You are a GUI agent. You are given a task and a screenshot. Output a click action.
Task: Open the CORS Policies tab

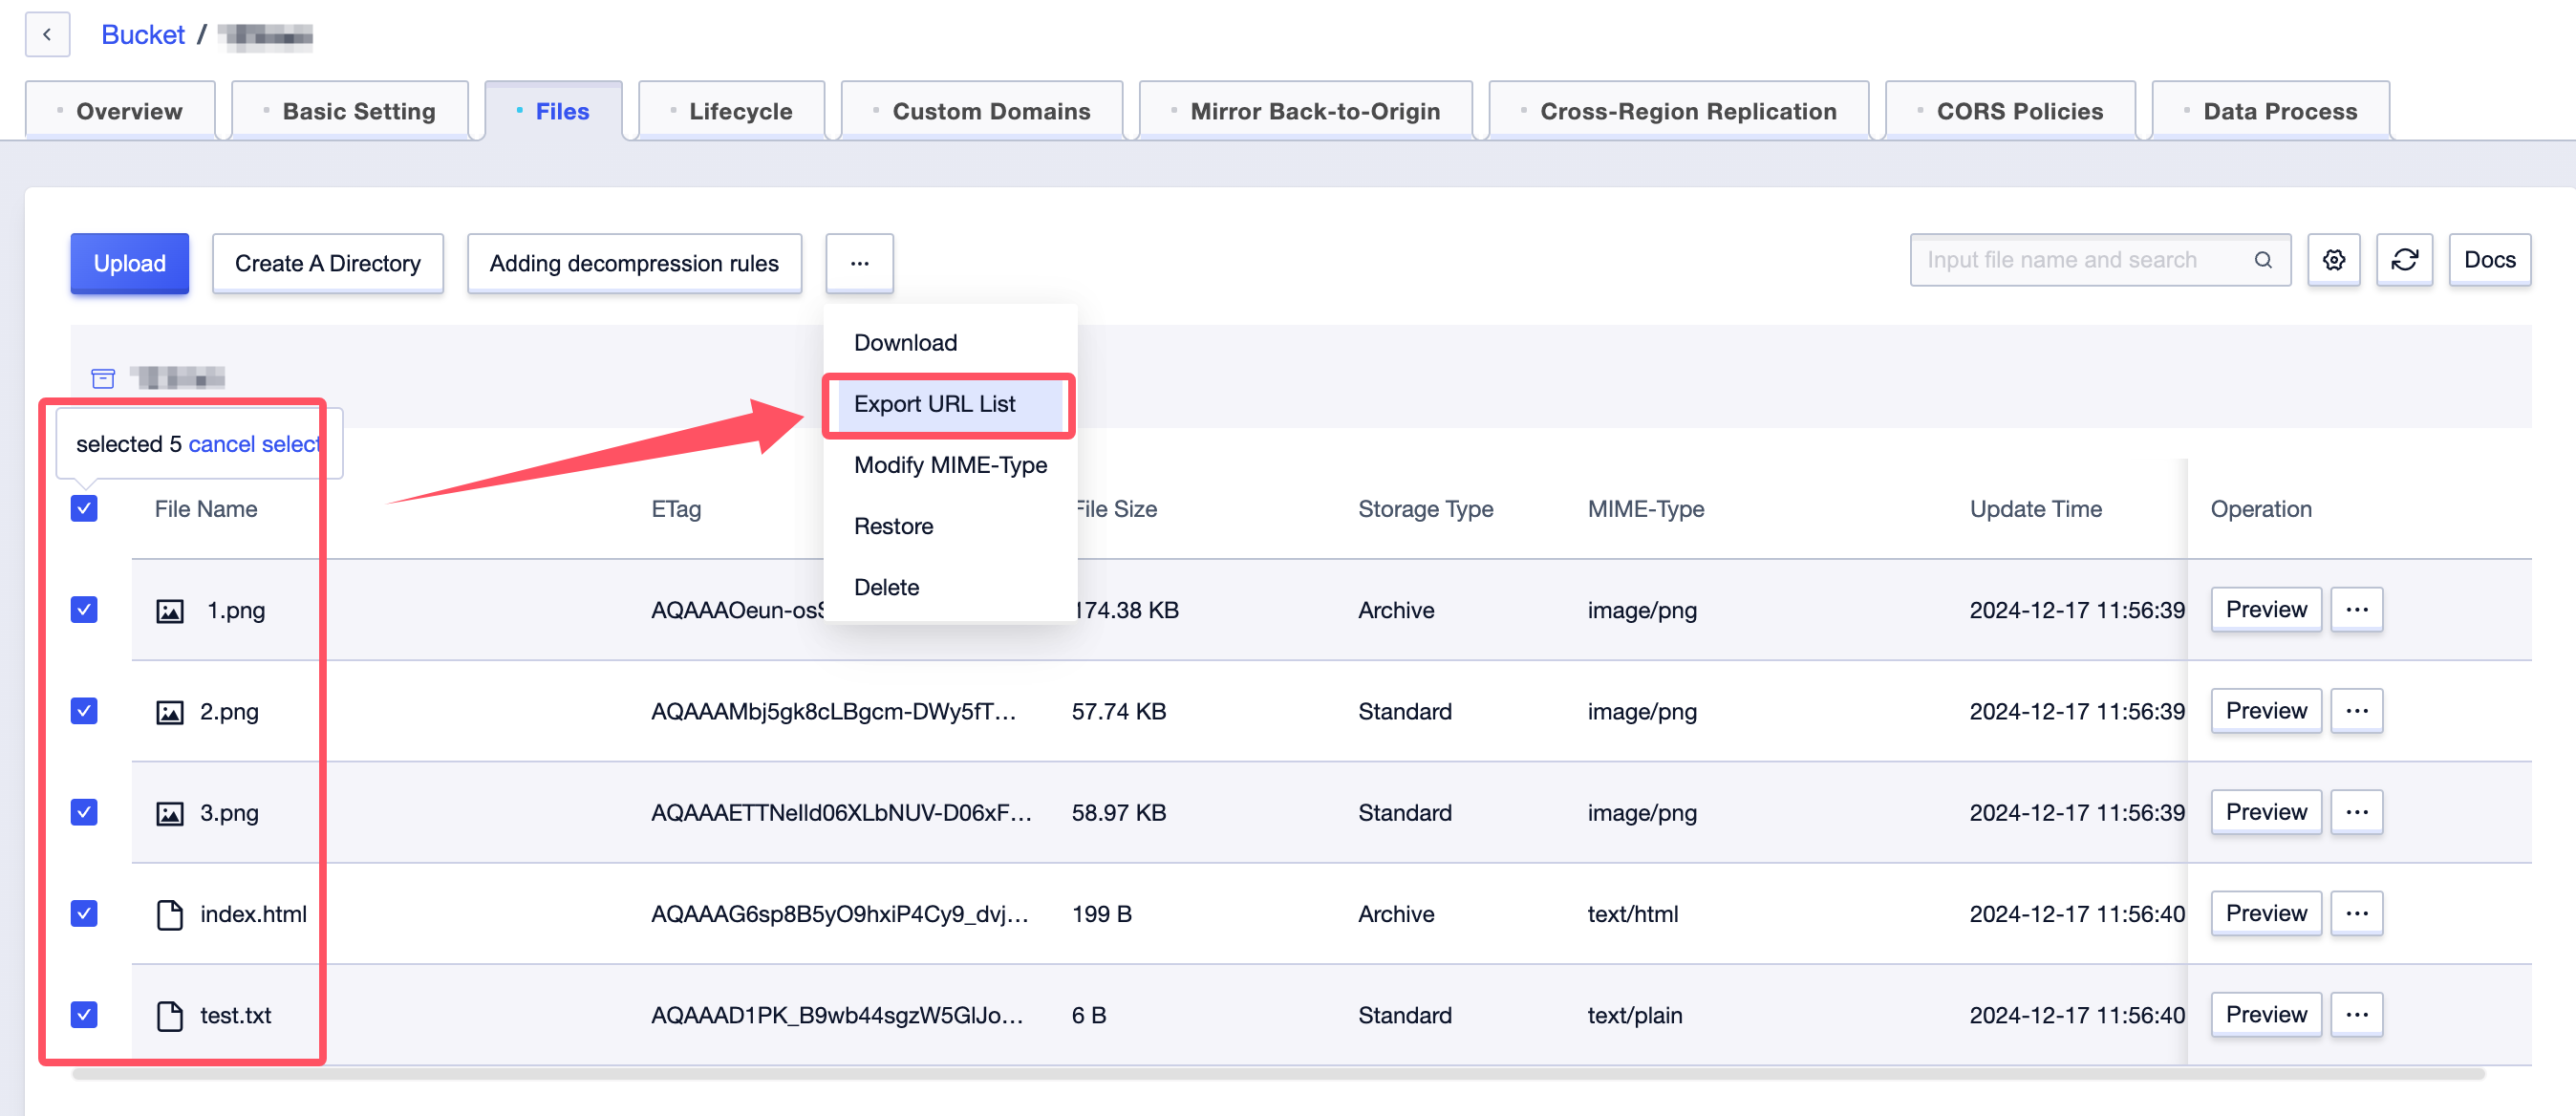pos(2010,111)
